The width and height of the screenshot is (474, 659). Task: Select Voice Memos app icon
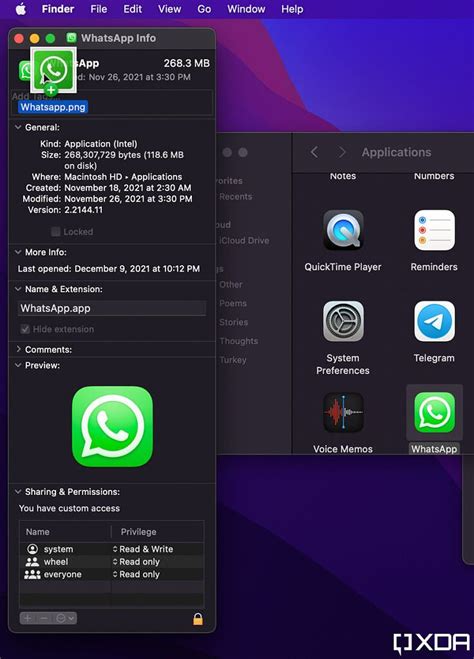[343, 412]
